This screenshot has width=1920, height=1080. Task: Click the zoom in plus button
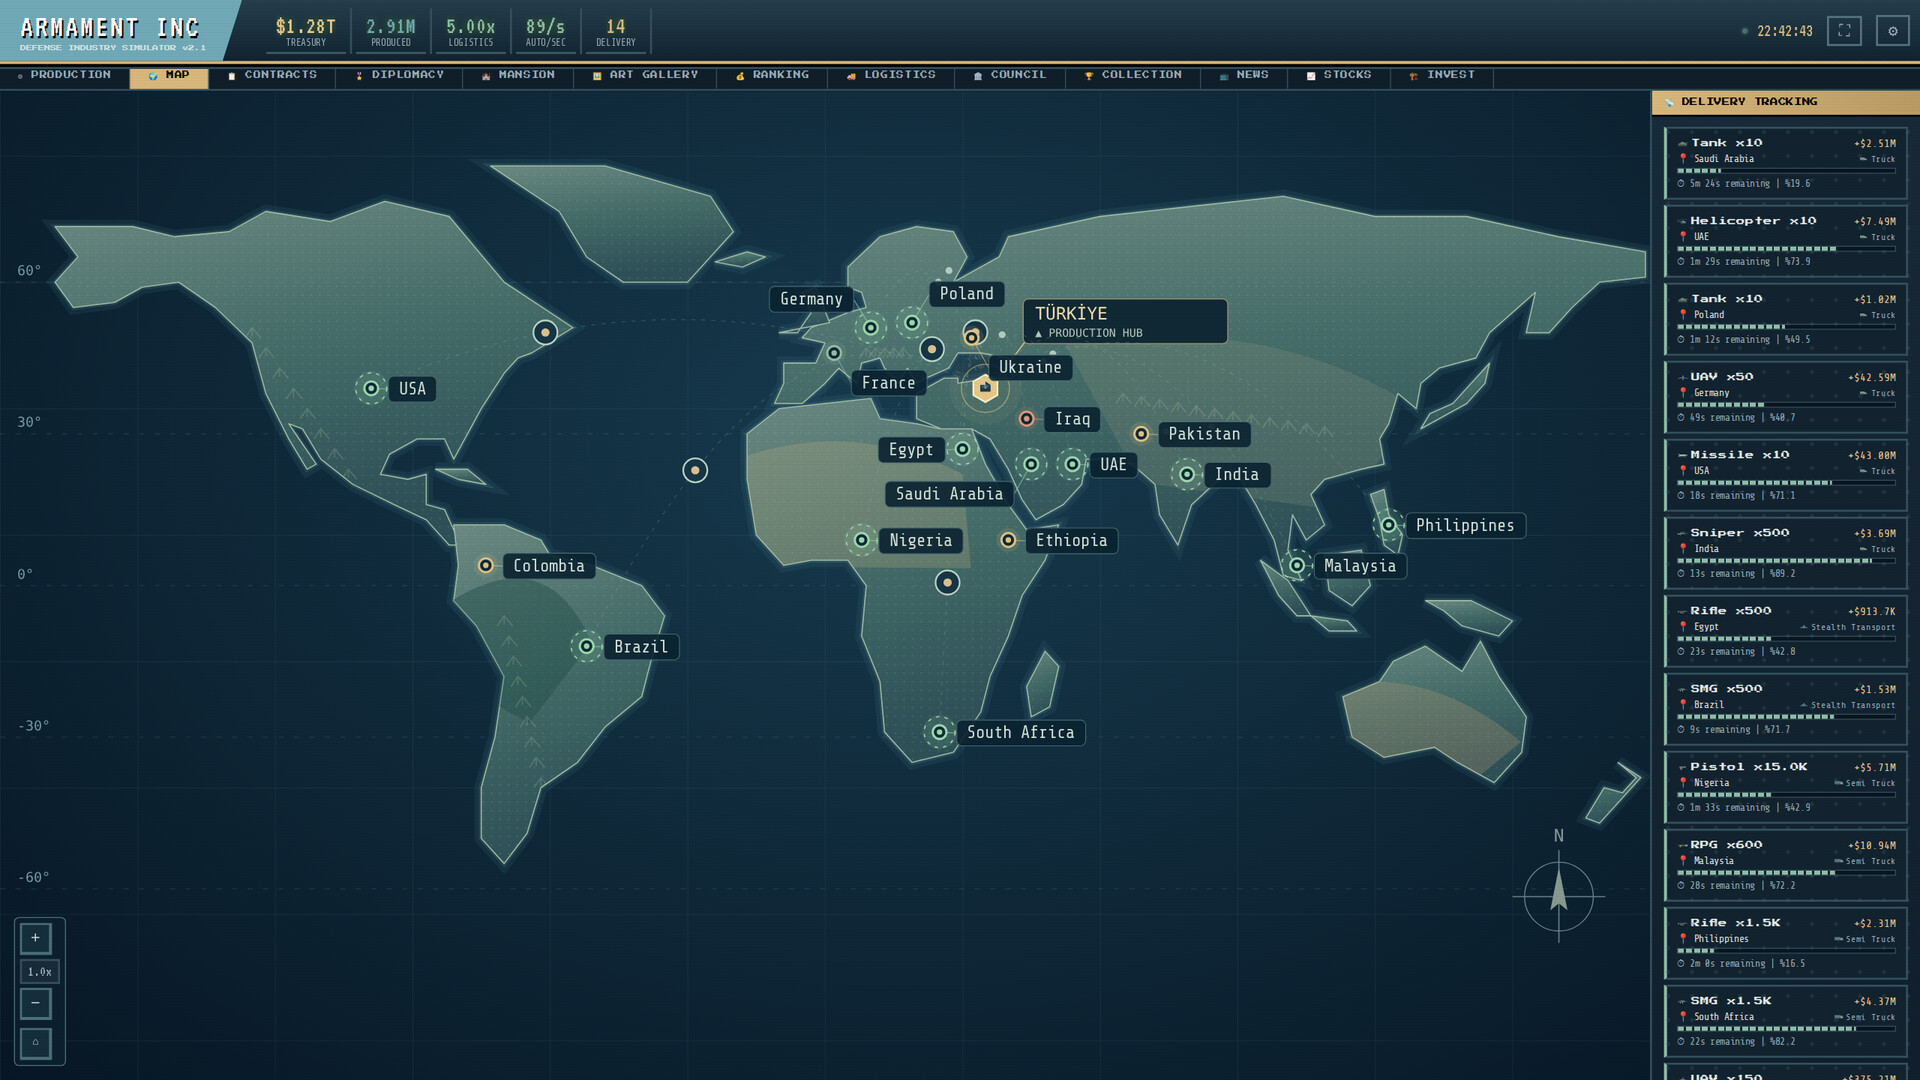tap(35, 938)
